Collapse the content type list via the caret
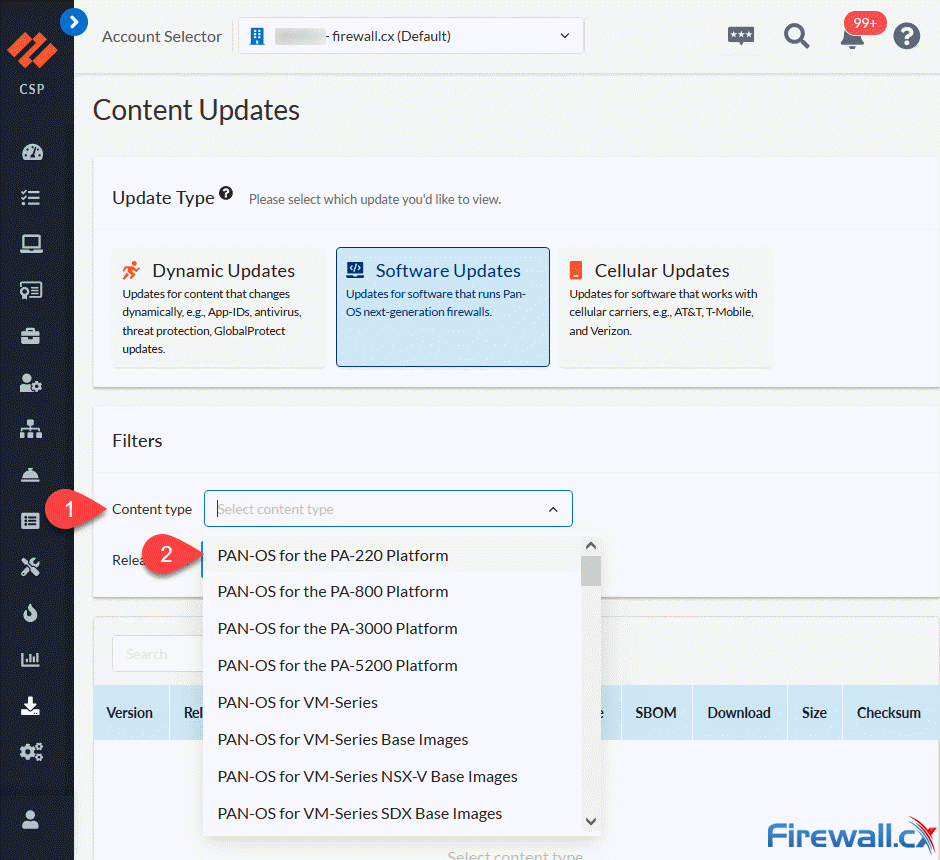The width and height of the screenshot is (940, 860). click(553, 509)
